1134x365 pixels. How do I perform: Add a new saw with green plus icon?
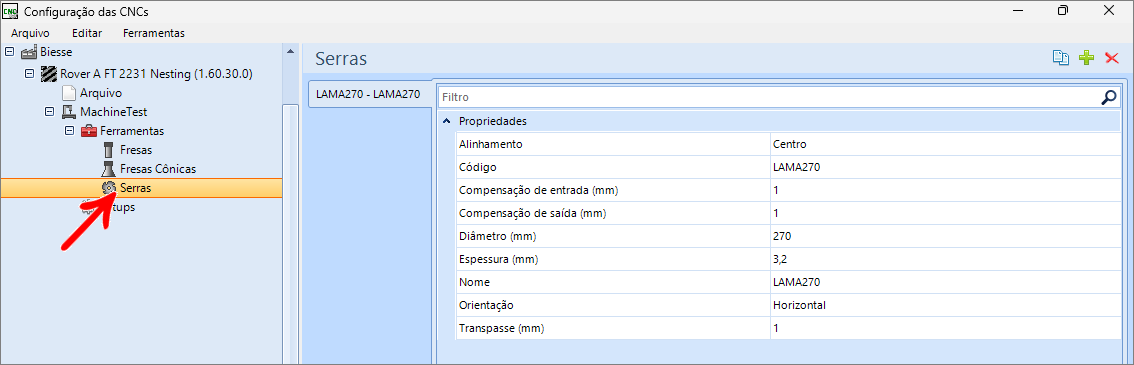(x=1086, y=59)
